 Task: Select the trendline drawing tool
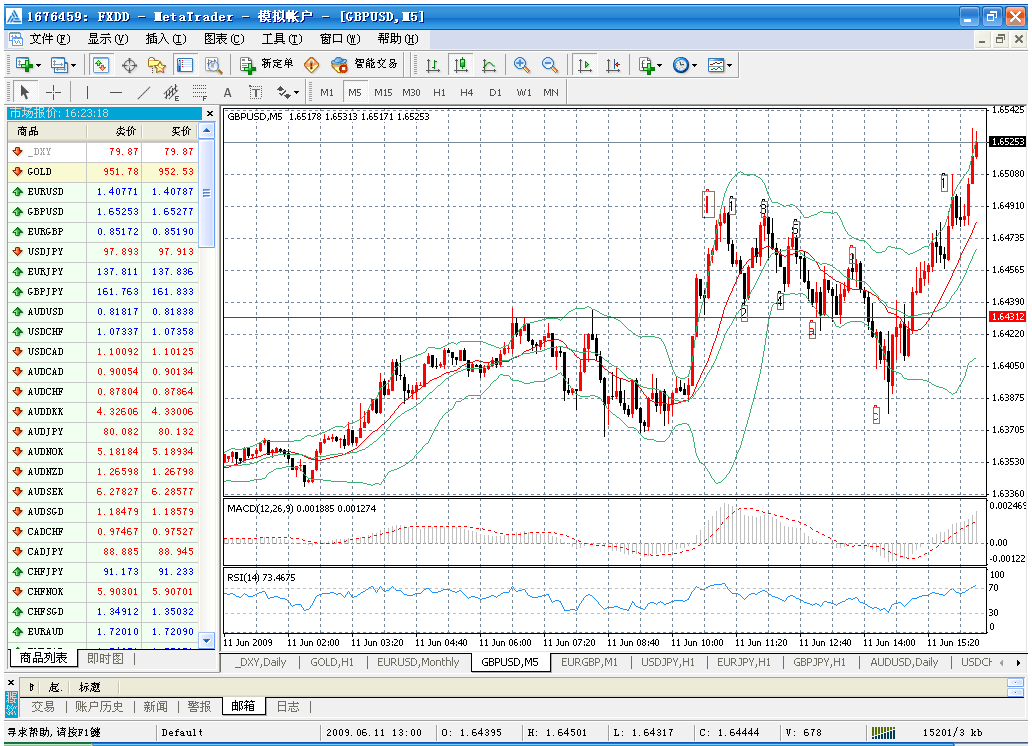pyautogui.click(x=144, y=92)
